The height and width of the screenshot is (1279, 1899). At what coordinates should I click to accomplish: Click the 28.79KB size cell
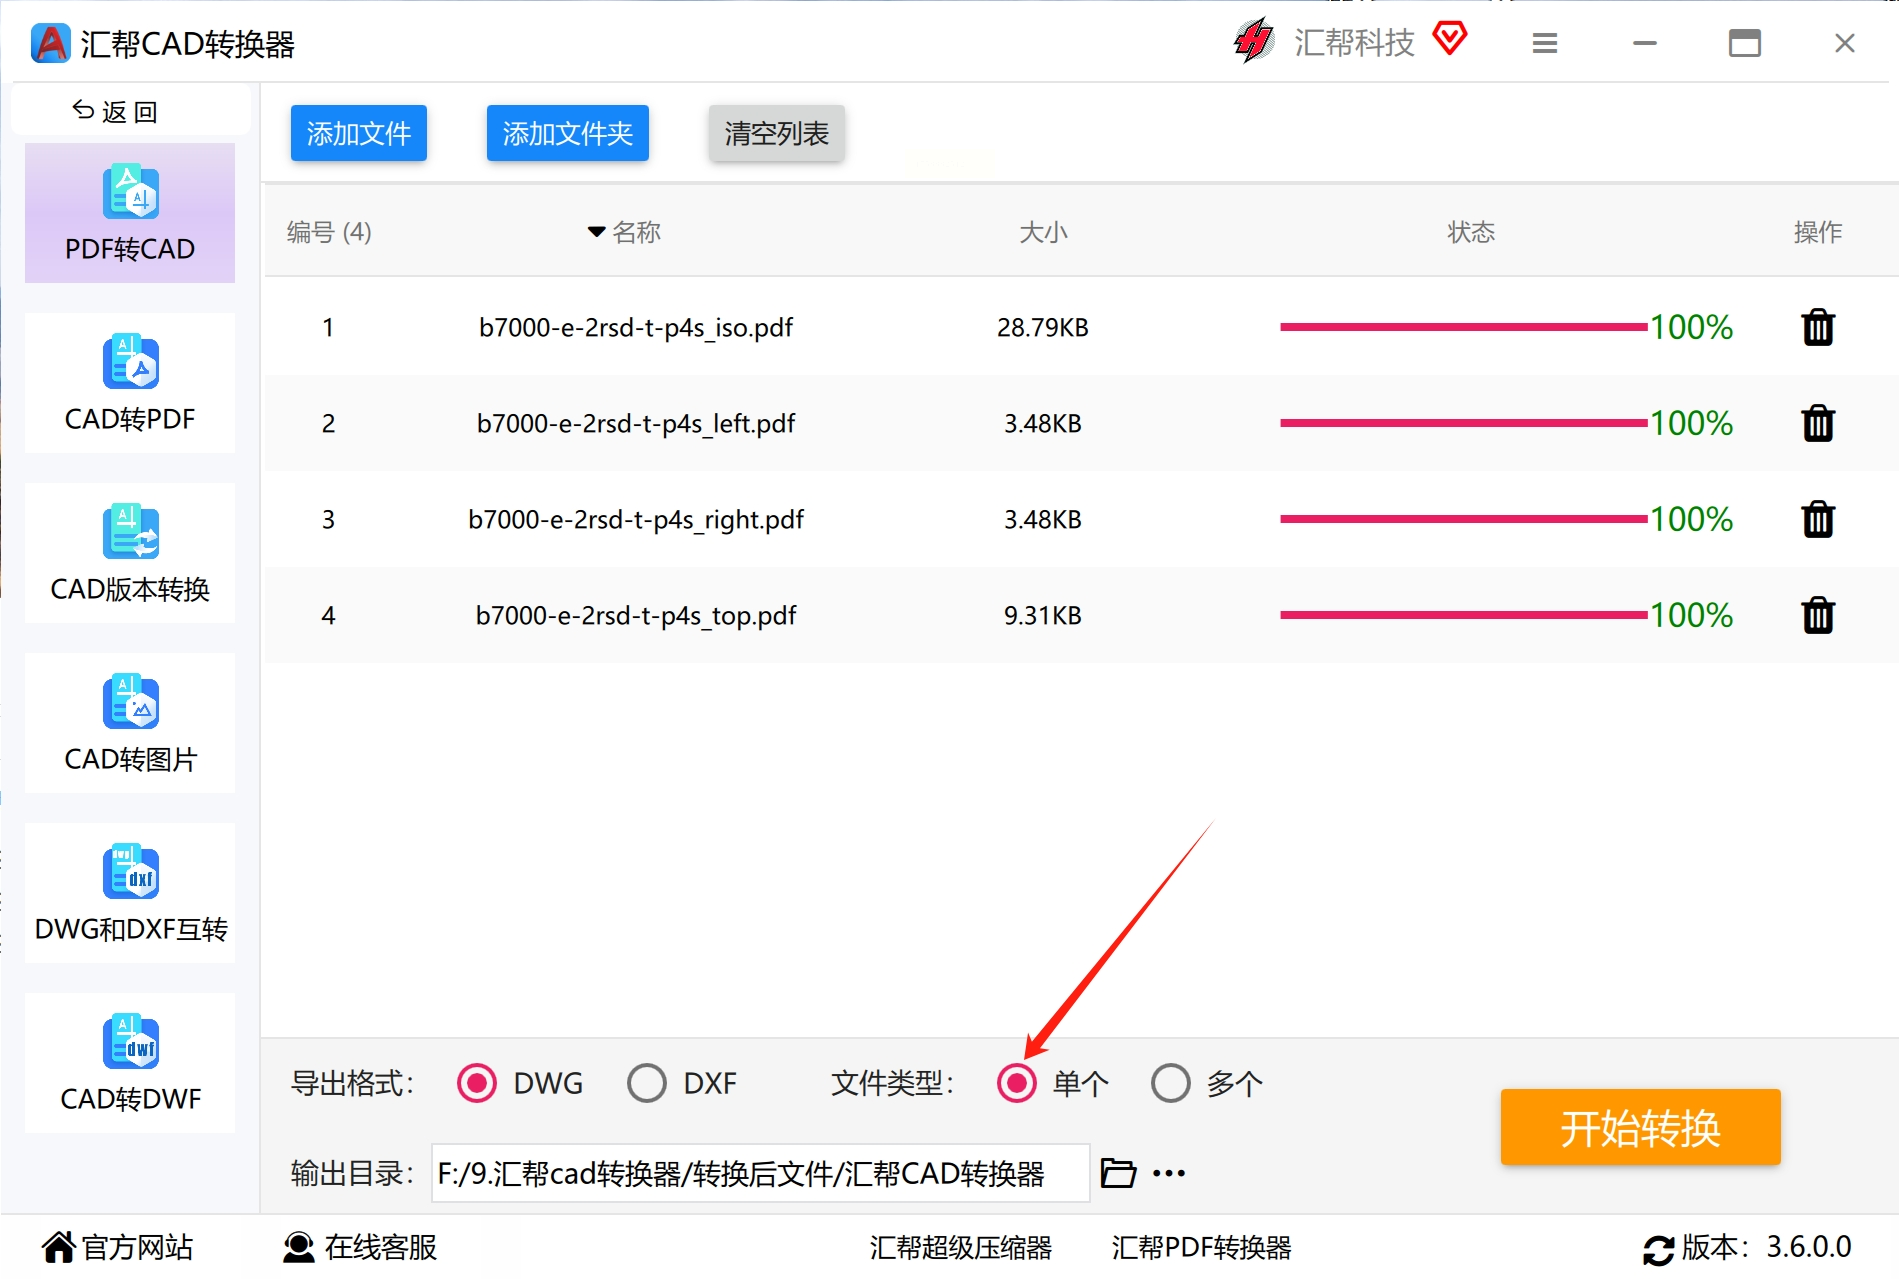point(1043,327)
